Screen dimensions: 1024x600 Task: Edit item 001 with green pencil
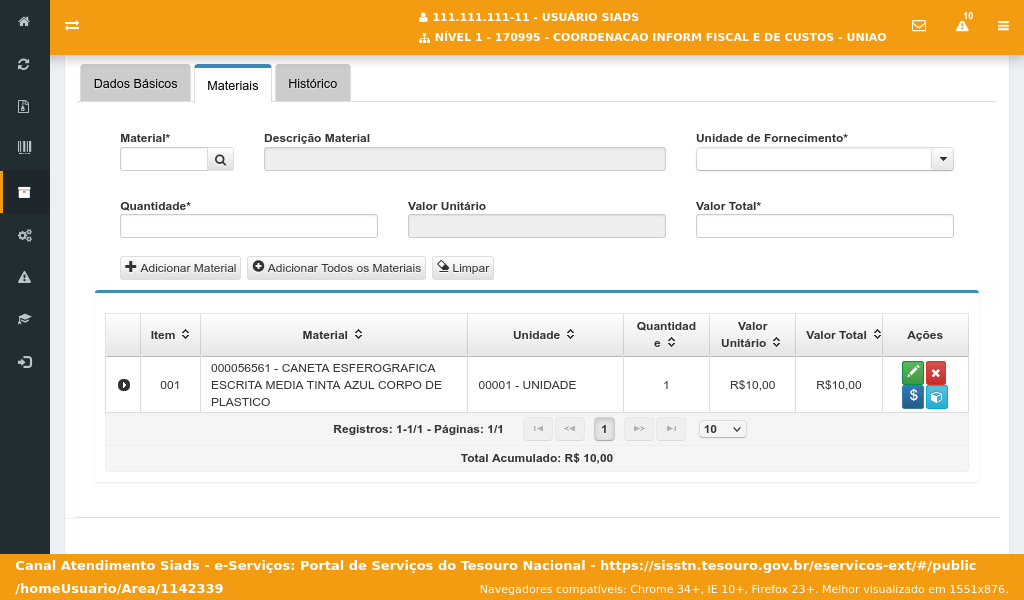912,373
